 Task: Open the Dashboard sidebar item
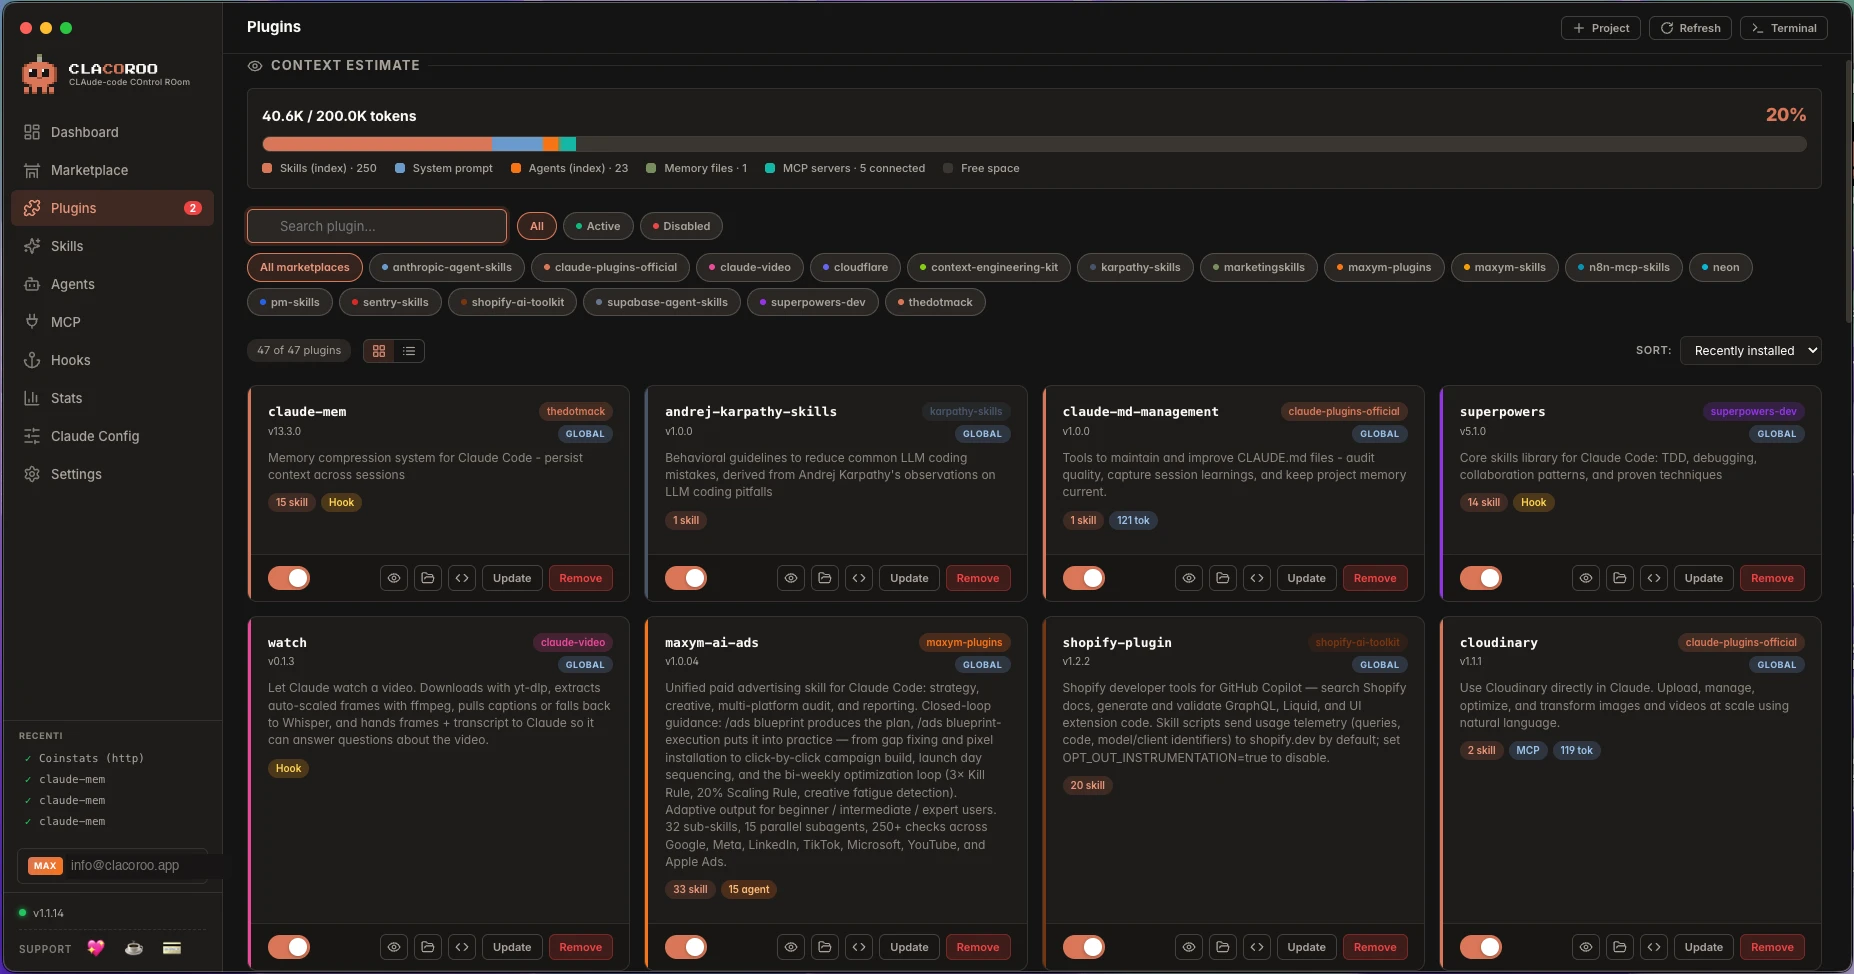pyautogui.click(x=112, y=132)
